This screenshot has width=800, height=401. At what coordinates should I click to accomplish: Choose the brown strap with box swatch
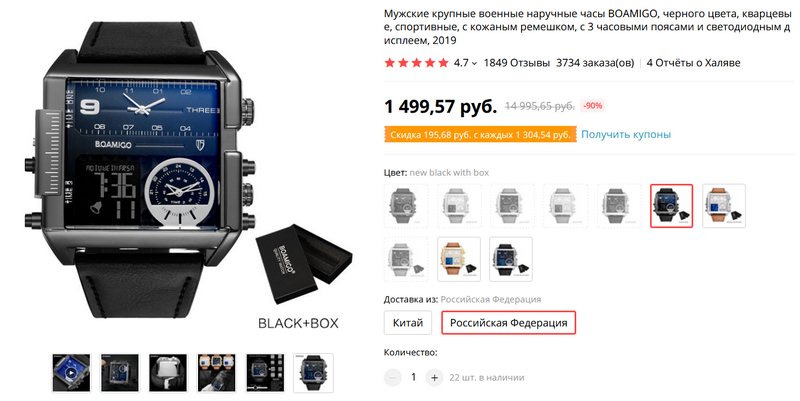tap(724, 206)
